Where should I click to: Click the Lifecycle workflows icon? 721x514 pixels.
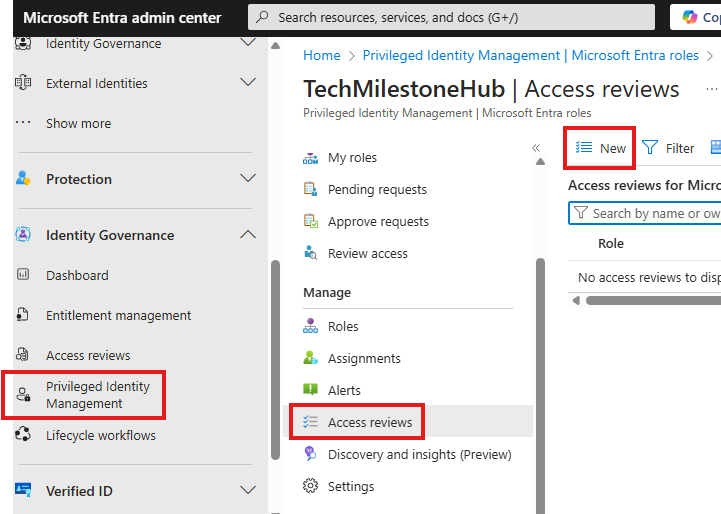(23, 435)
